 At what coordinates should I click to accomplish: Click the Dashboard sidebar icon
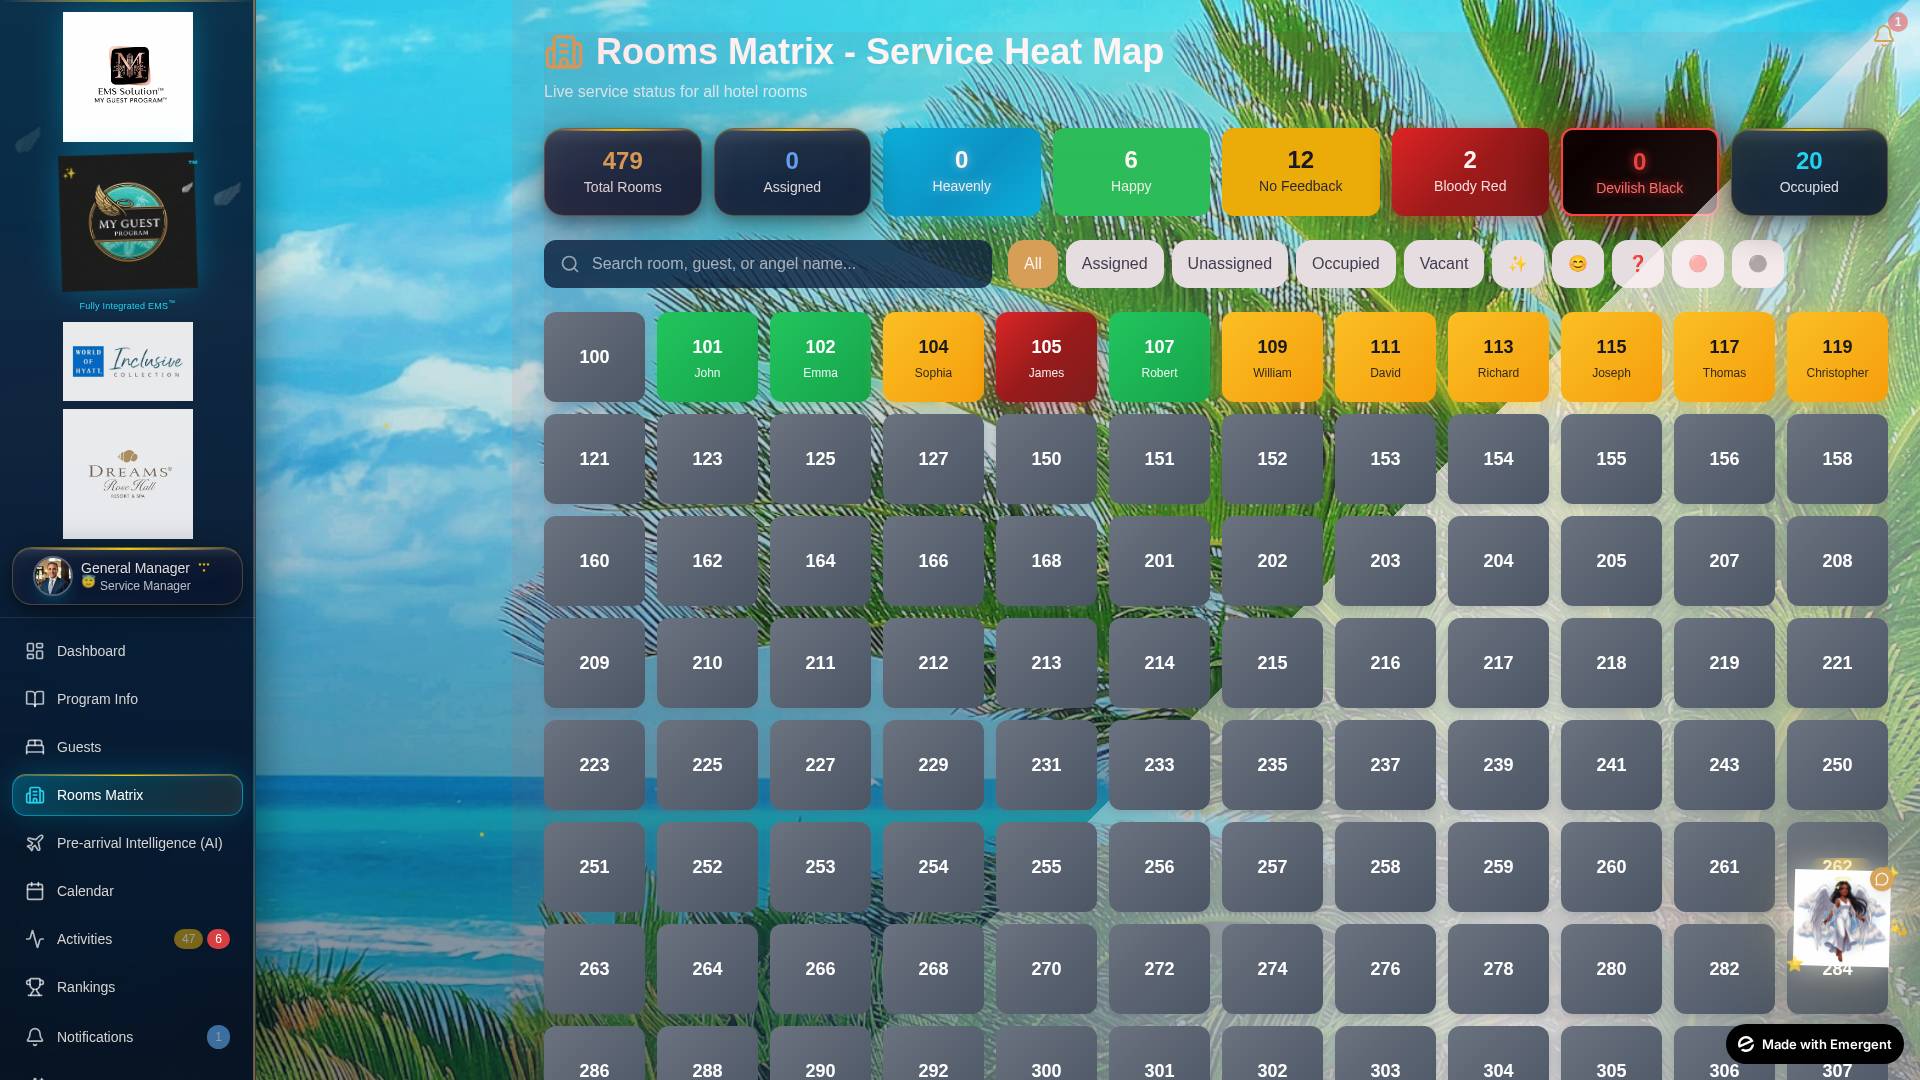coord(35,651)
